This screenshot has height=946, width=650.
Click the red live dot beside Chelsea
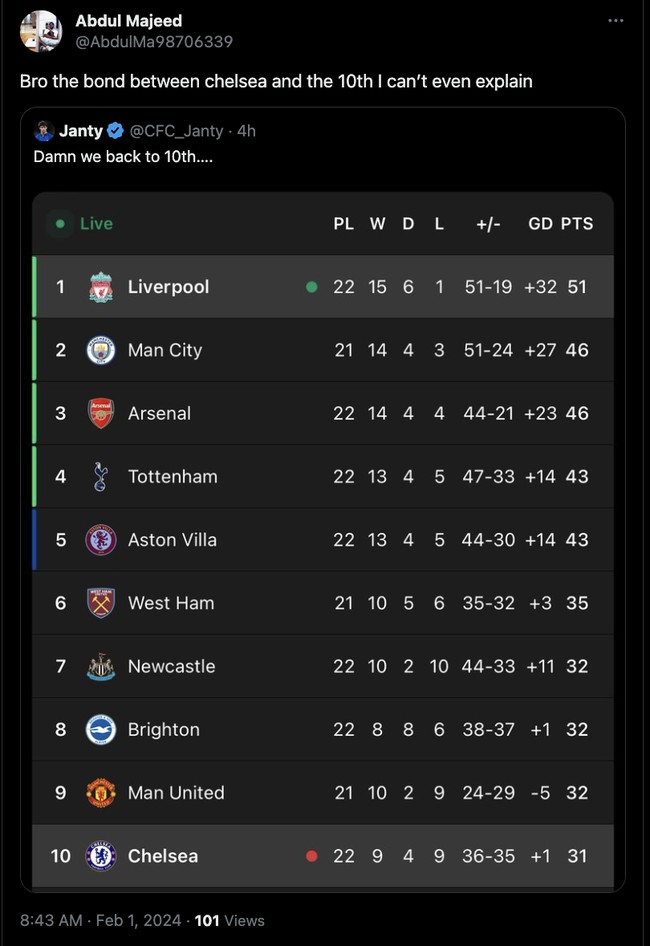click(x=312, y=856)
